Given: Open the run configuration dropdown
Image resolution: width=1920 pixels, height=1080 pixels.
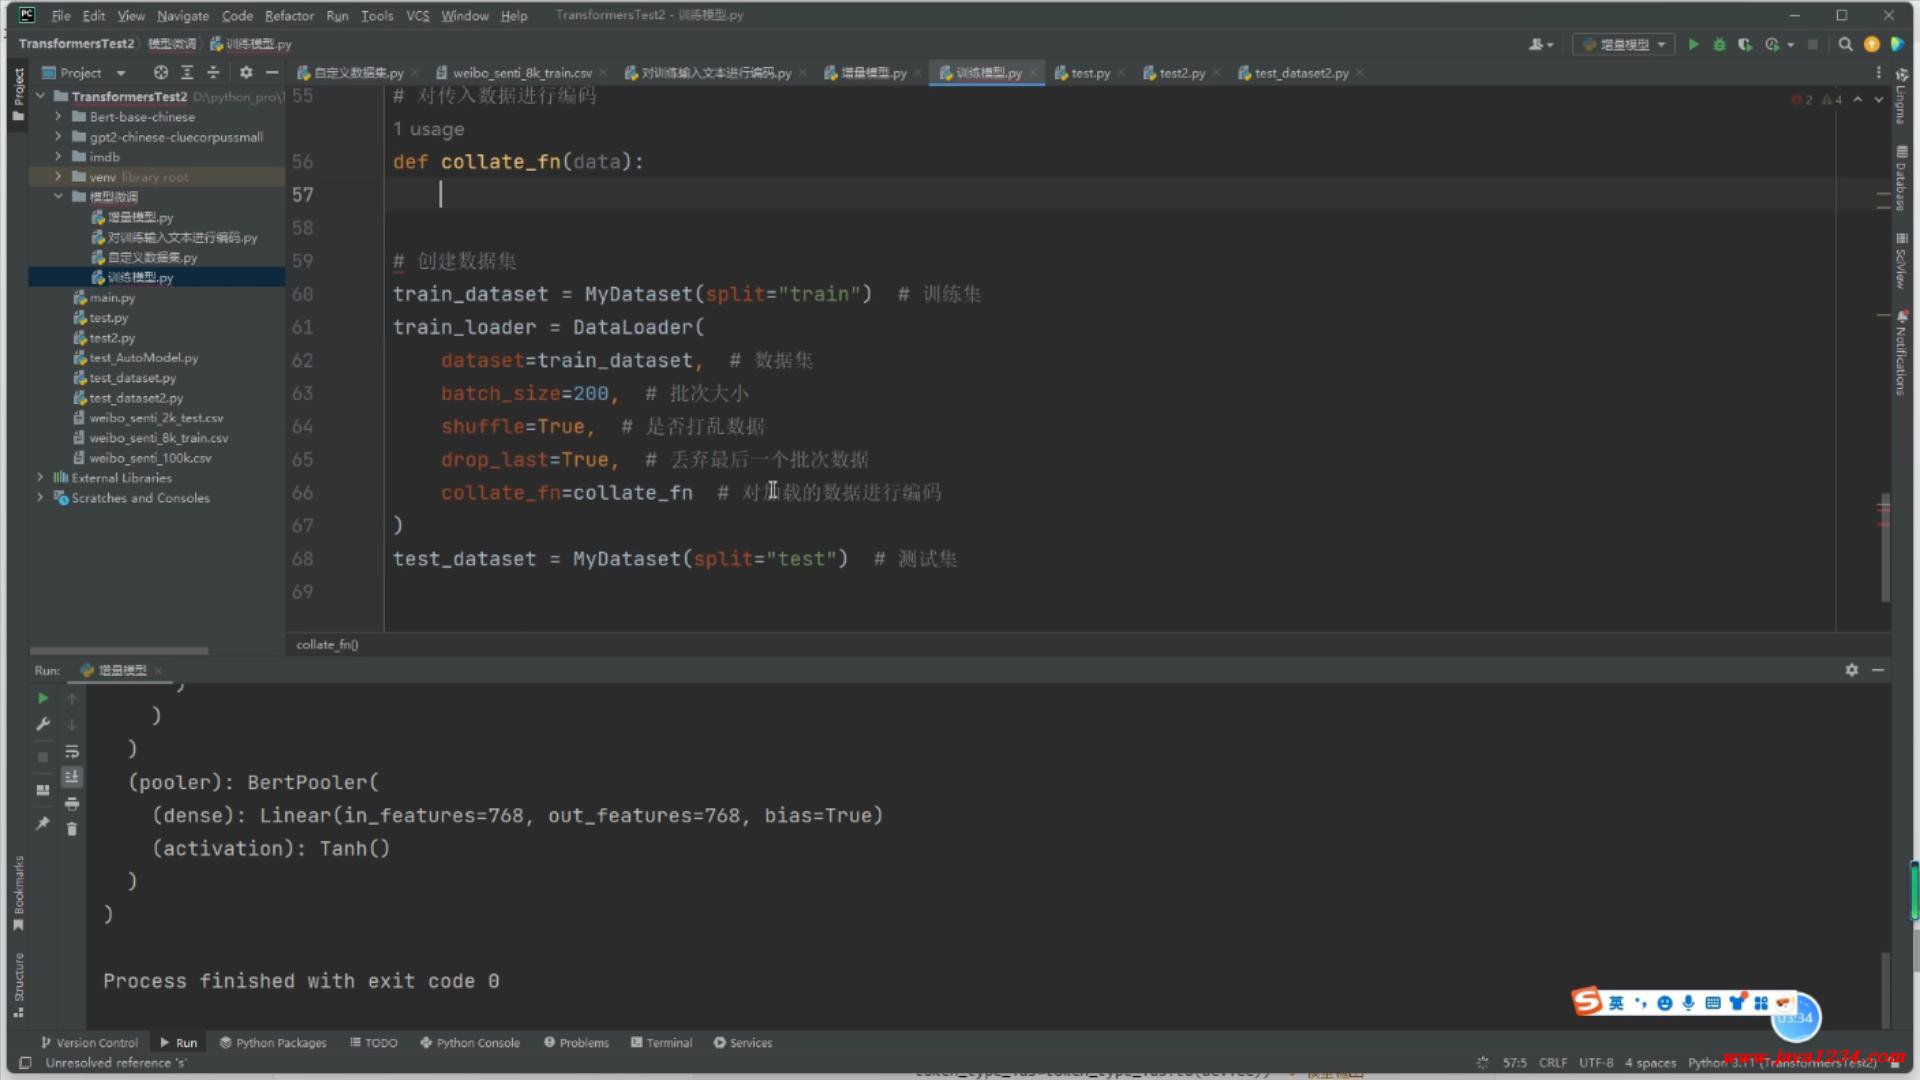Looking at the screenshot, I should tap(1625, 44).
